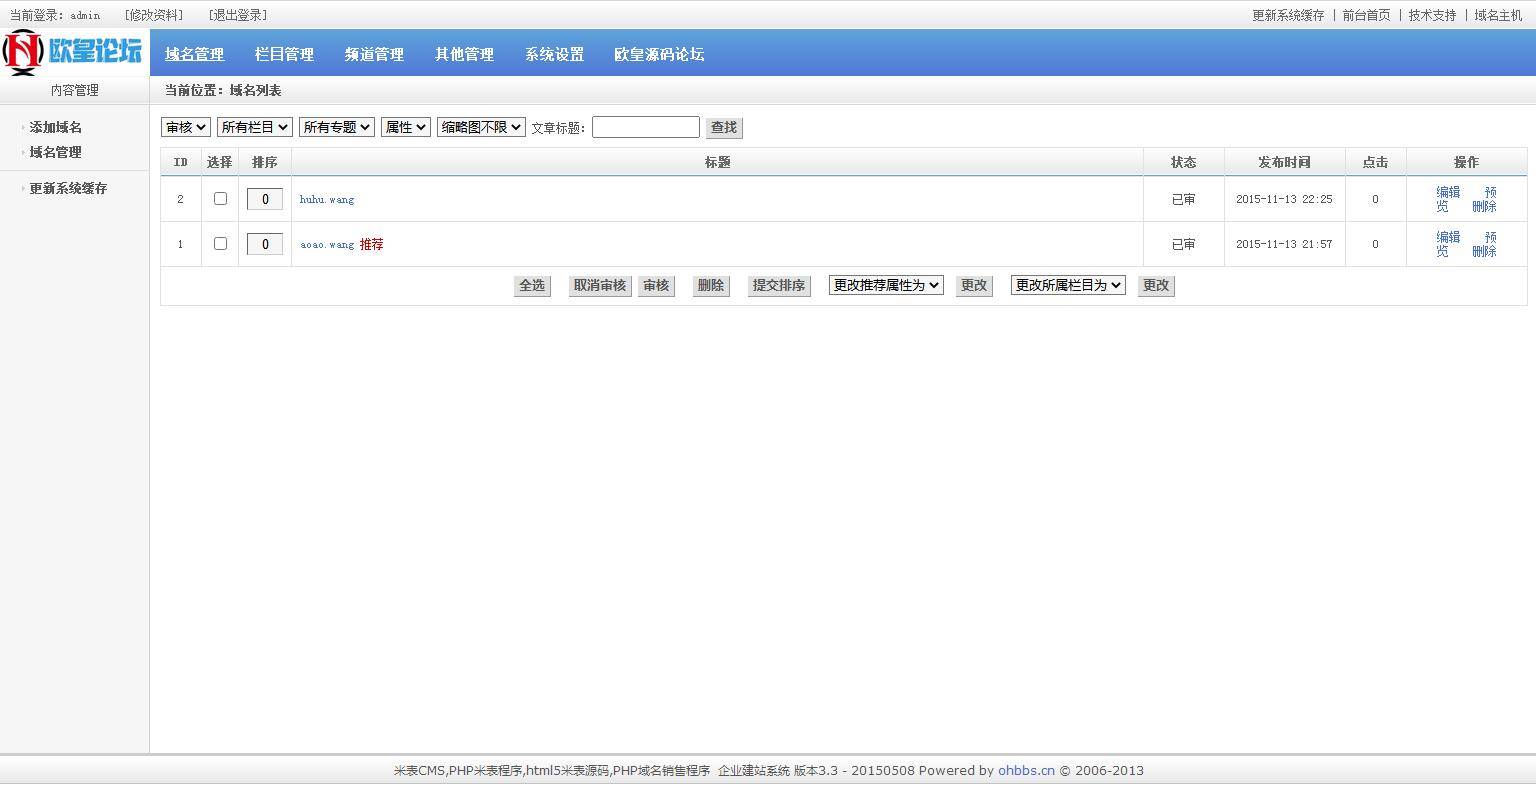Check the selection checkbox for huhu.wang row
This screenshot has width=1536, height=785.
[x=220, y=198]
